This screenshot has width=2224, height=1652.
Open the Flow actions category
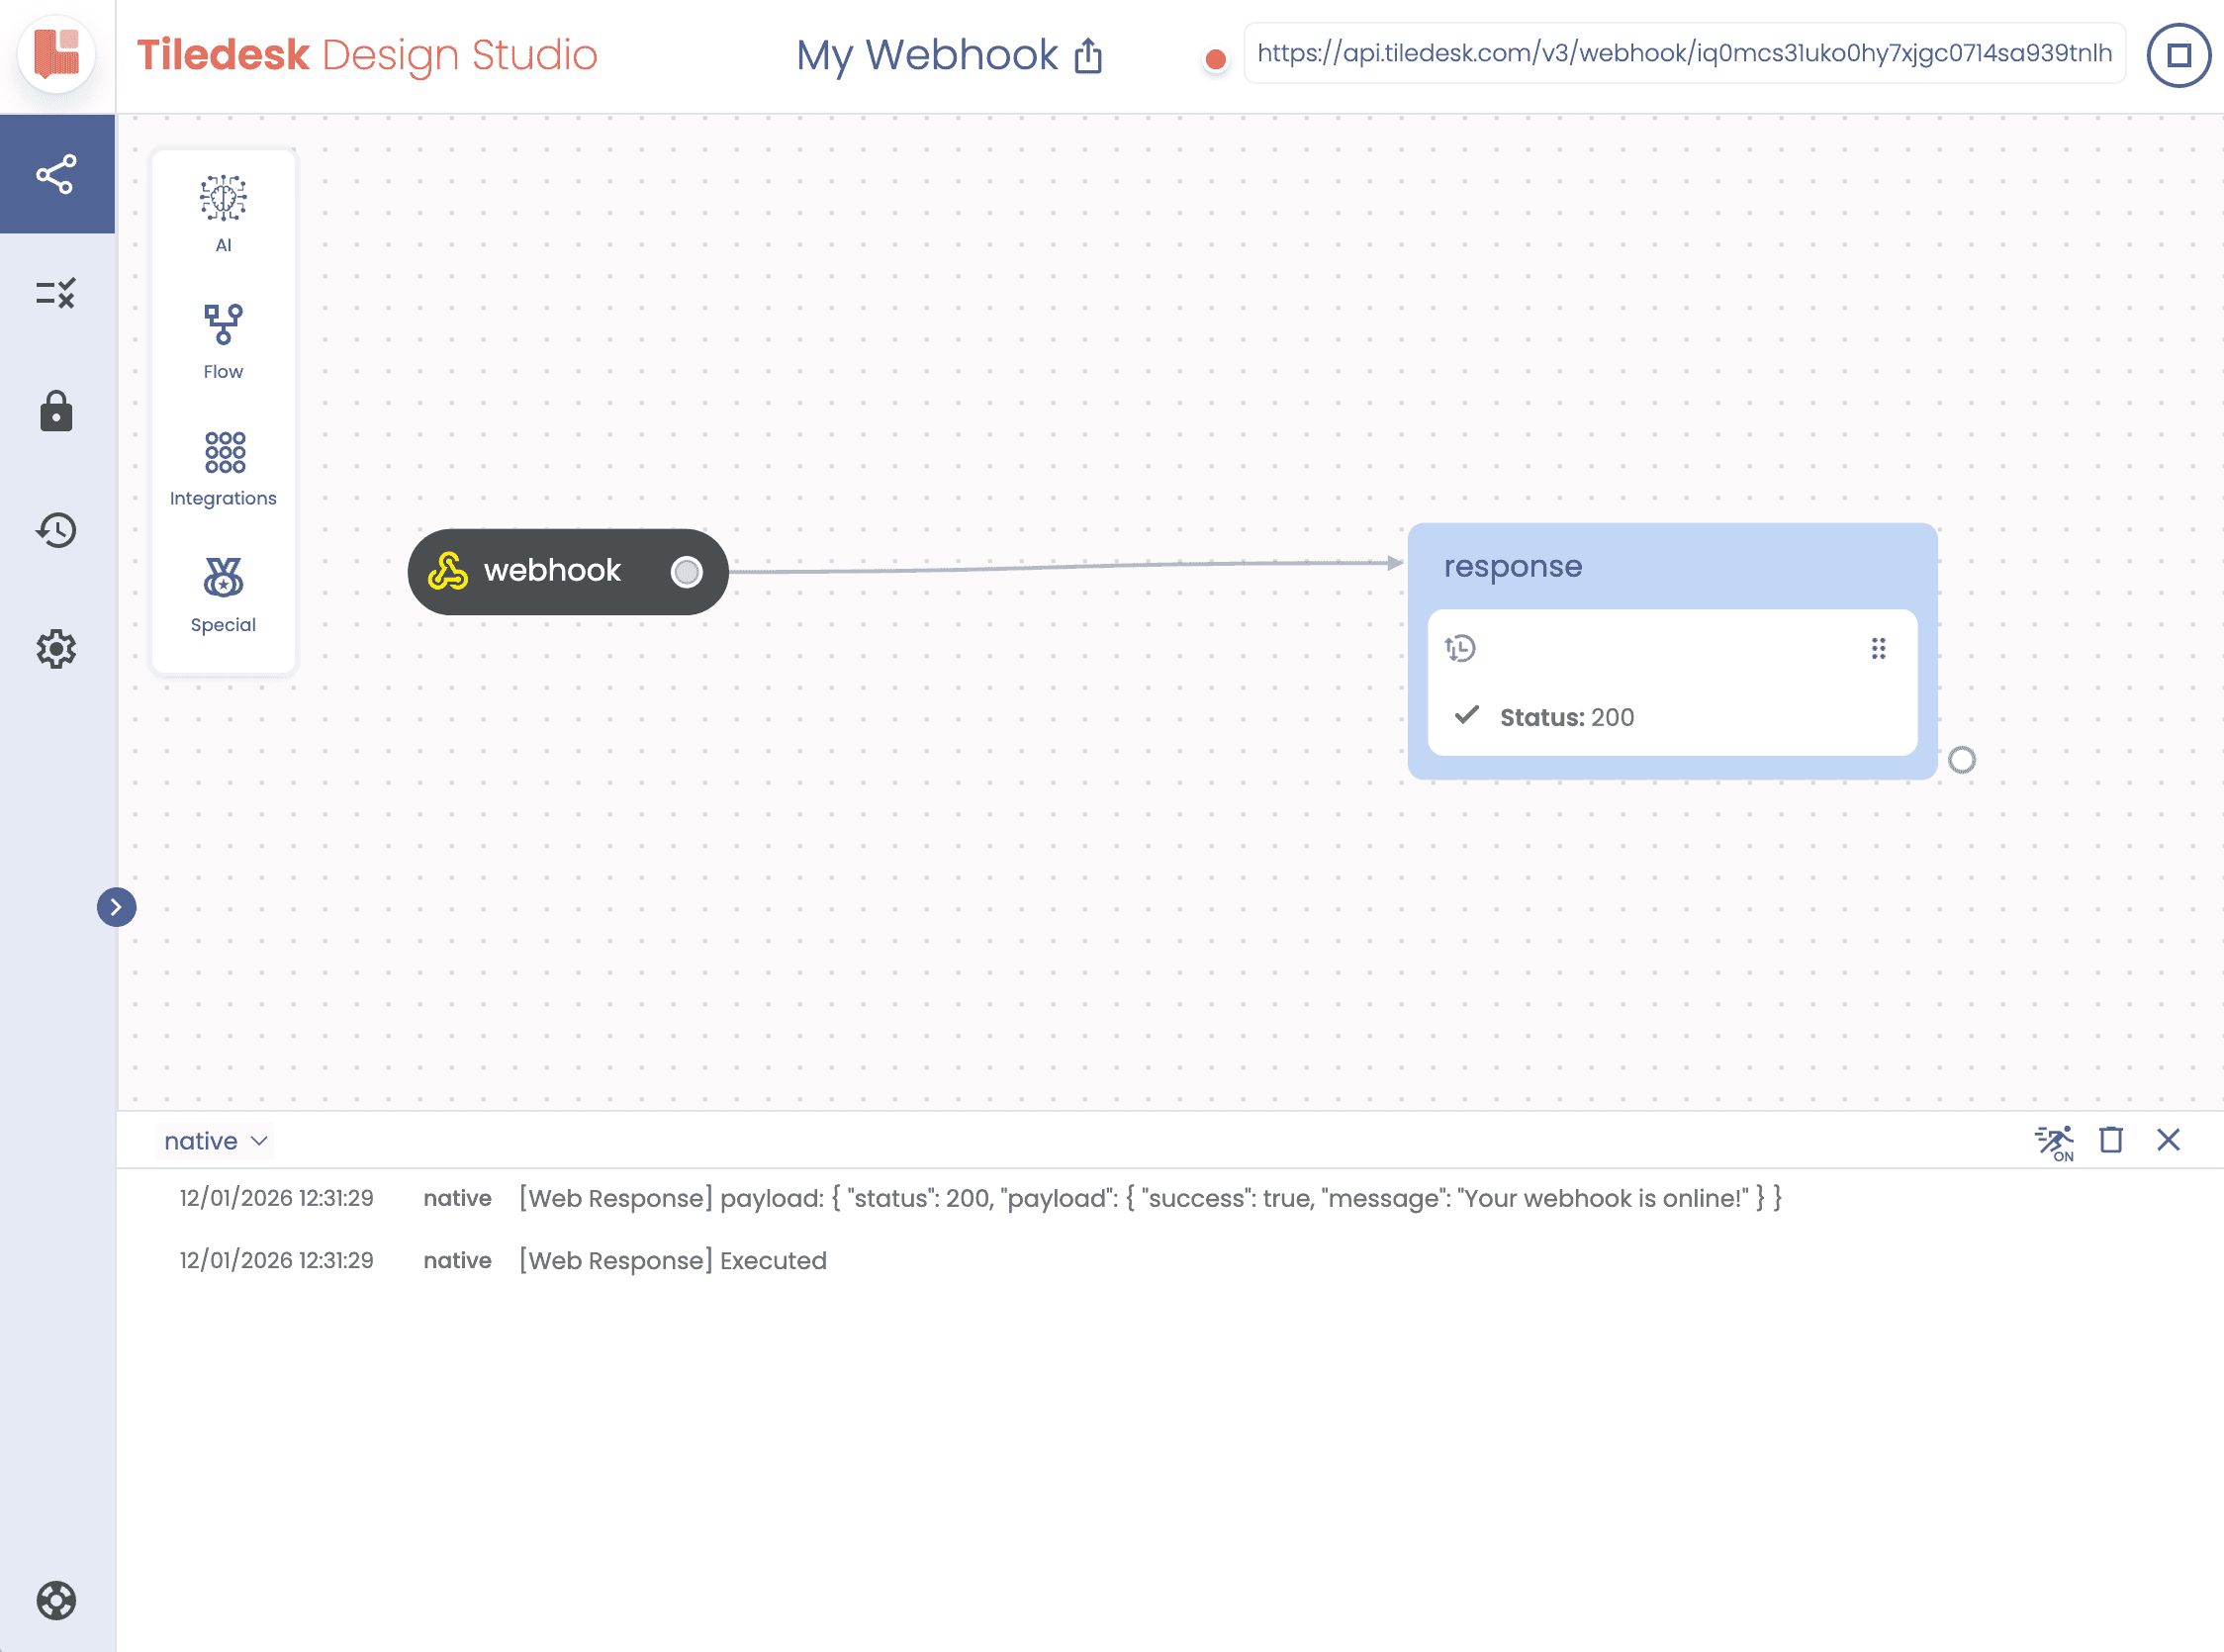223,342
